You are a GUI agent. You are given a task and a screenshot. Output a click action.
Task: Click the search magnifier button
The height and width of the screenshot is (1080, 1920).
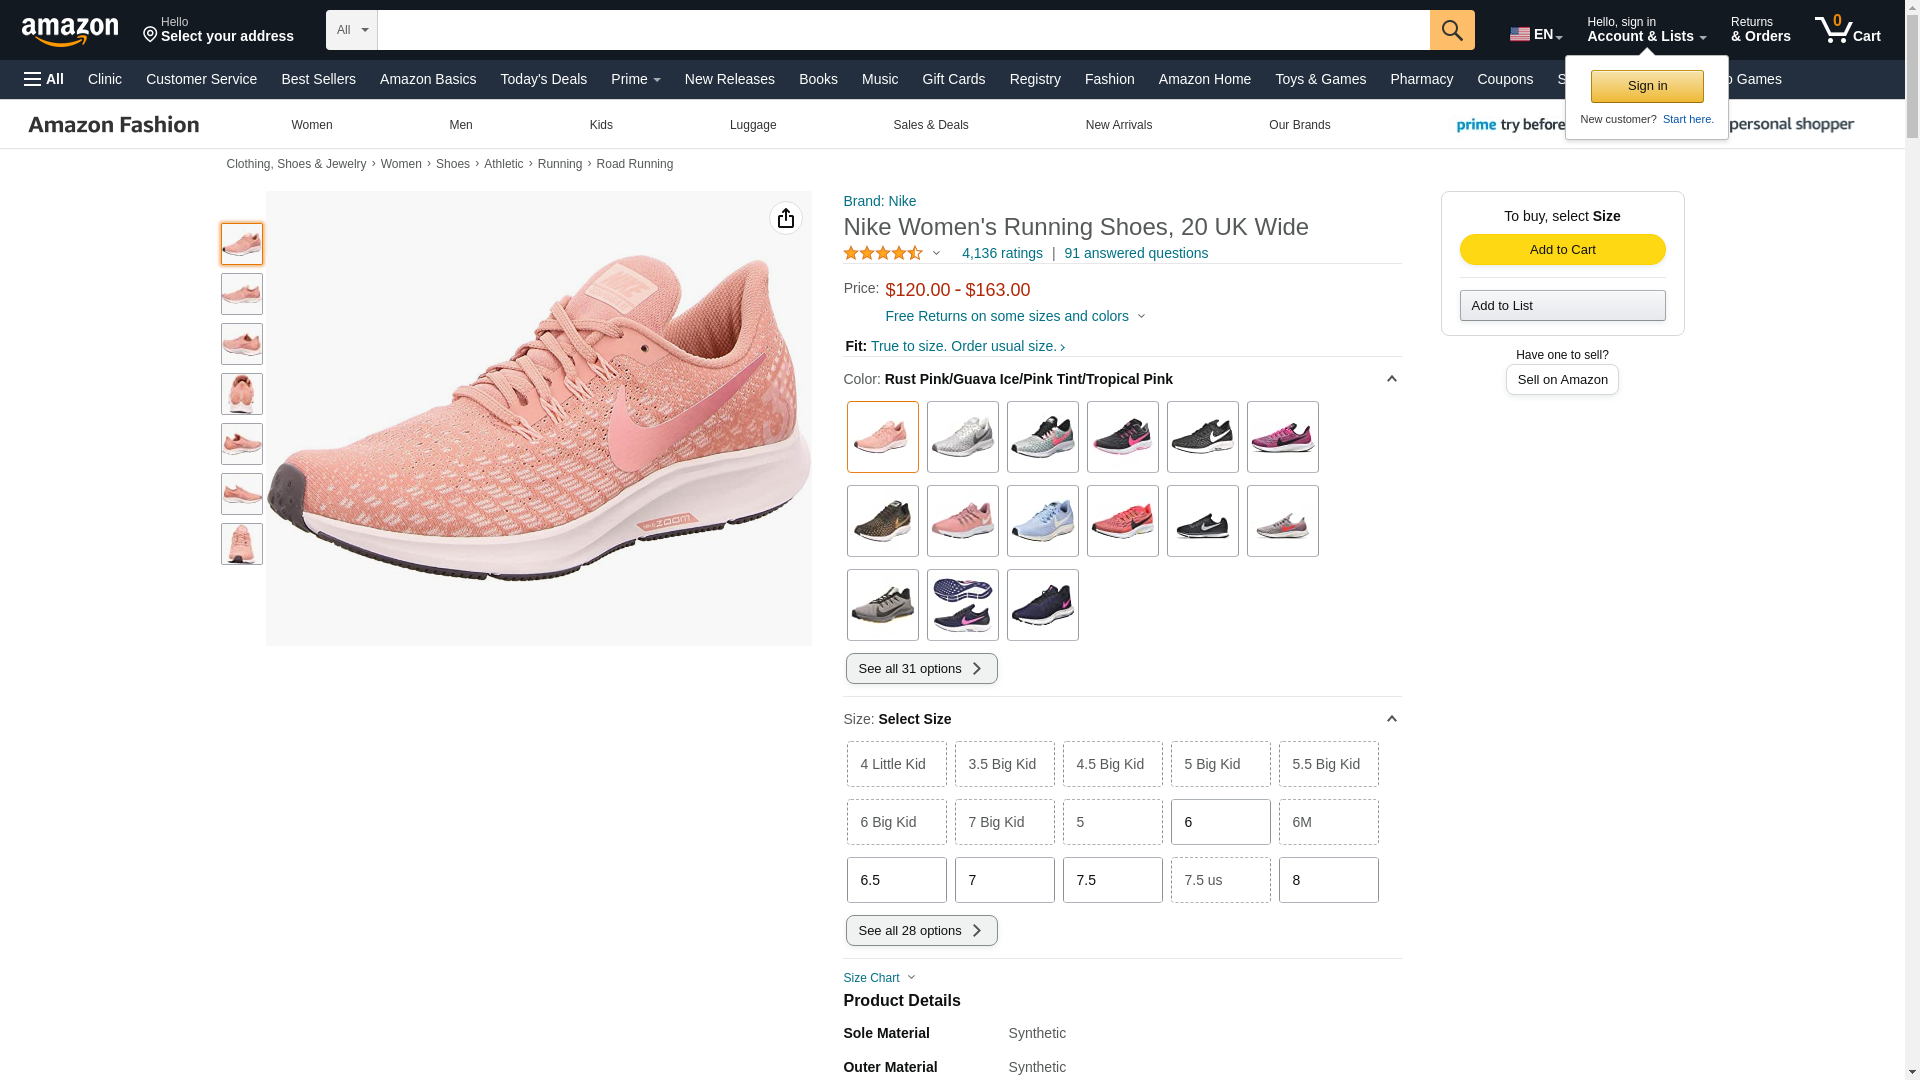tap(1451, 30)
